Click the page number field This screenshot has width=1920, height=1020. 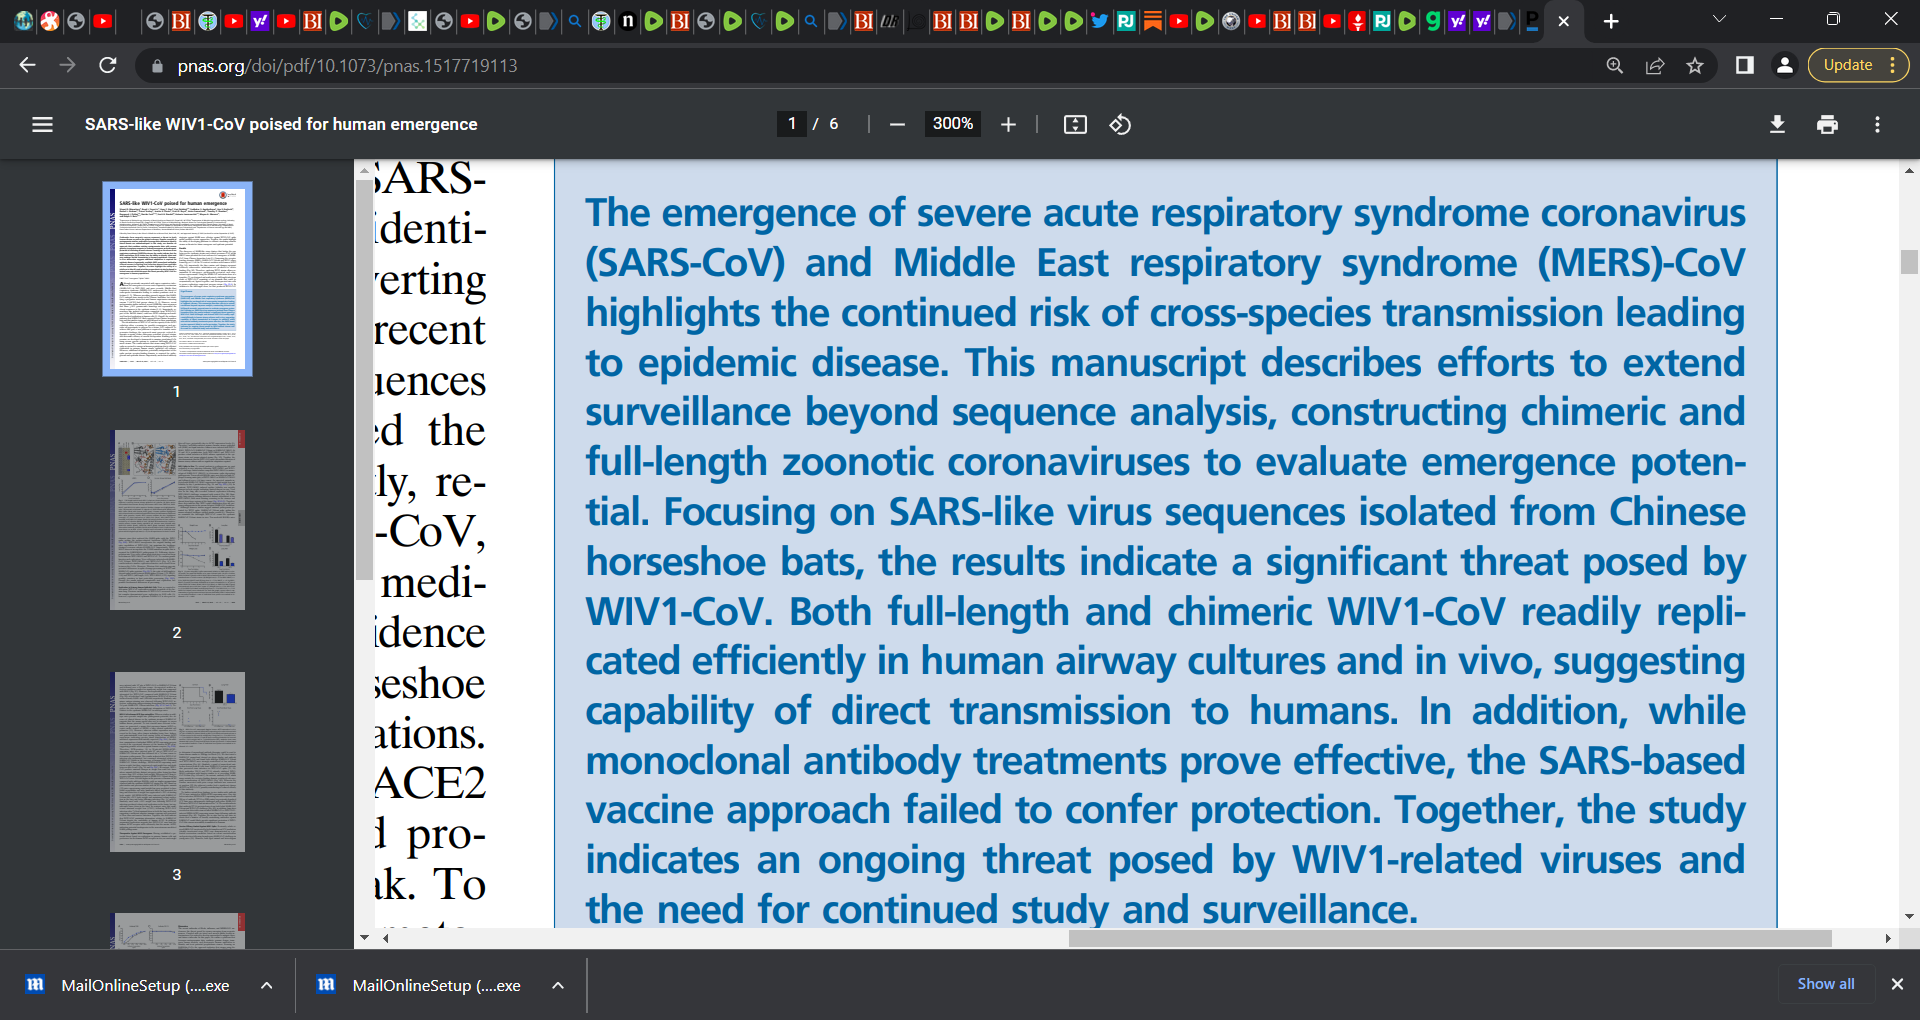coord(792,124)
